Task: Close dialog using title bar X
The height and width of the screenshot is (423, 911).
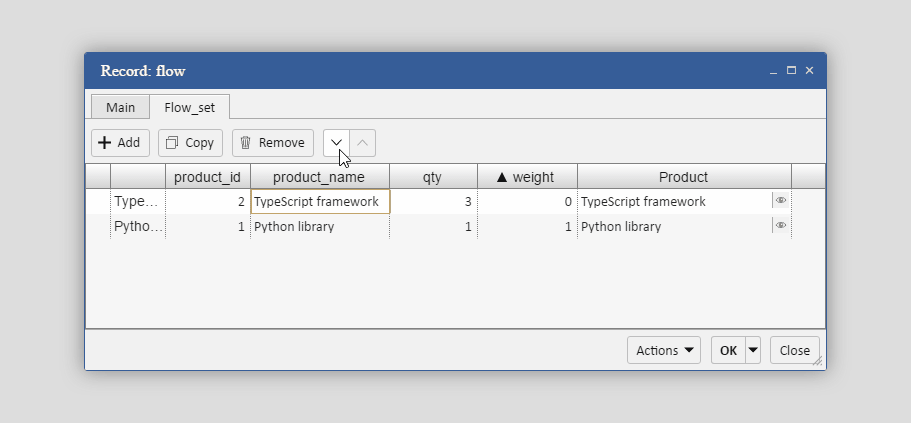Action: pos(809,71)
